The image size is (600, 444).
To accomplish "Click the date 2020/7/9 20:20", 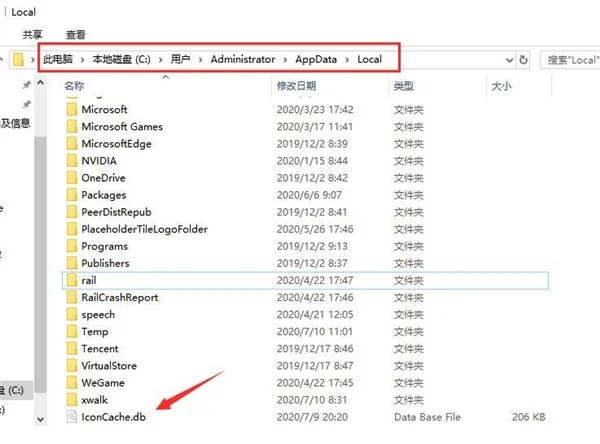I will coord(312,417).
